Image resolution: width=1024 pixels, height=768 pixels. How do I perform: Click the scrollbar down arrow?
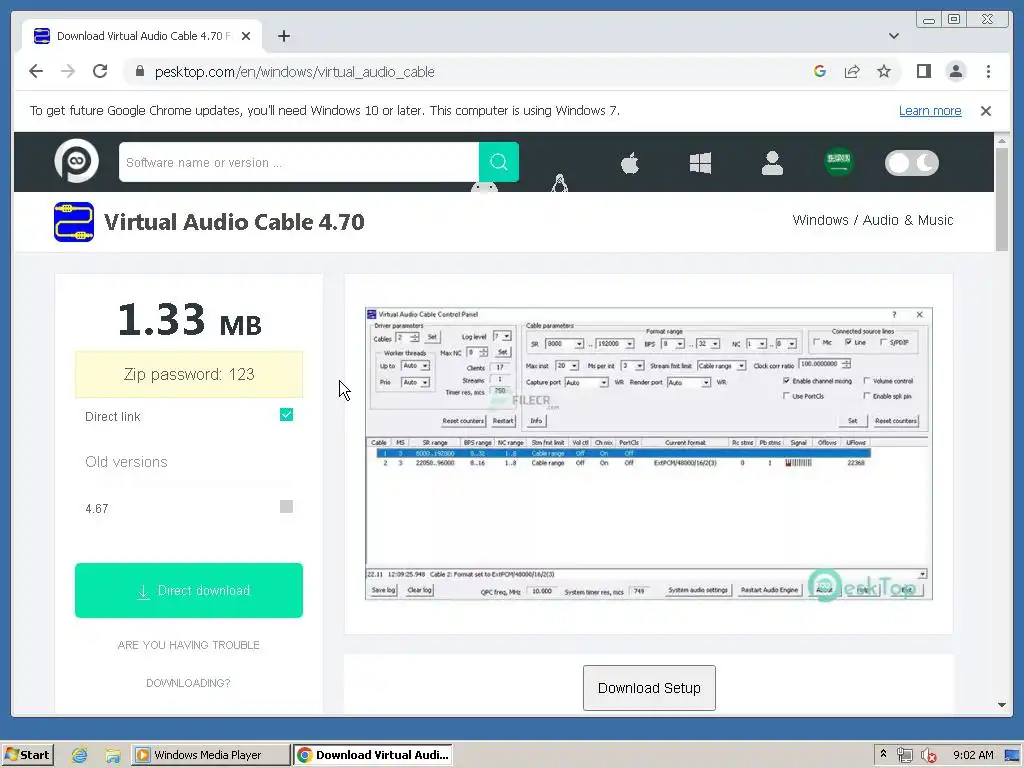[1002, 705]
